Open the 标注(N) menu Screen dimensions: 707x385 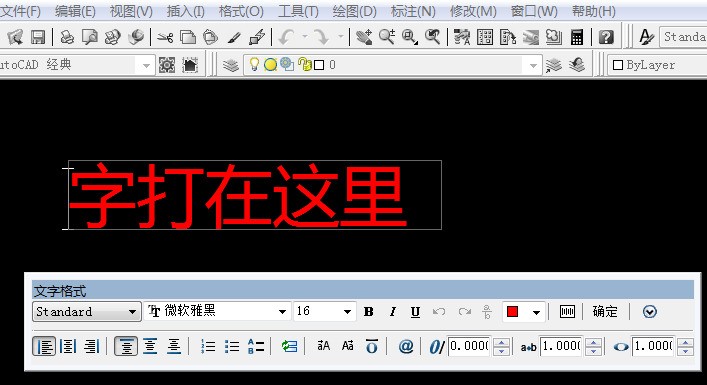pyautogui.click(x=413, y=11)
